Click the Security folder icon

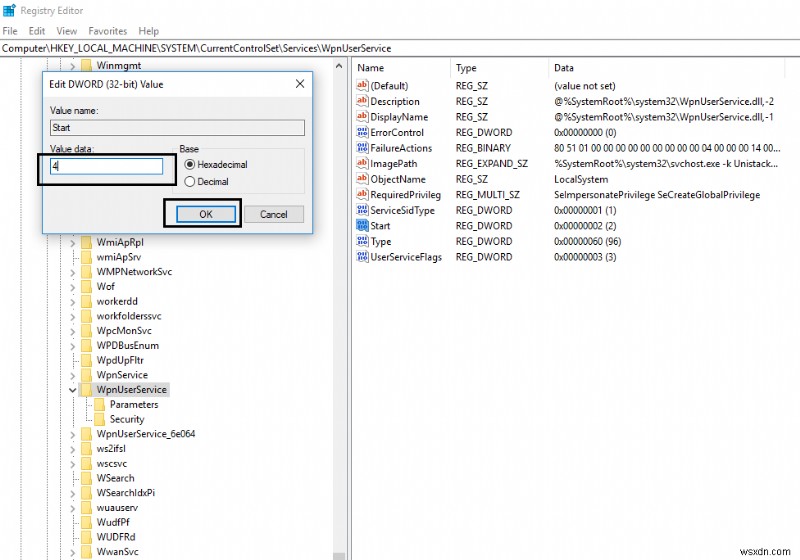[100, 419]
